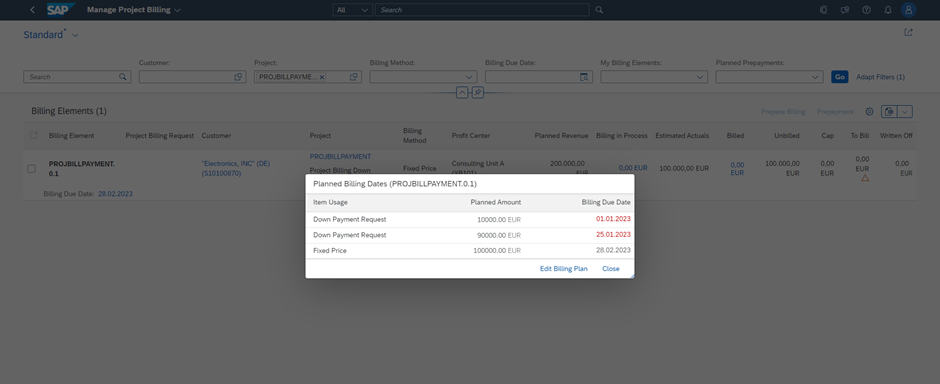Screen dimensions: 940x384
Task: Remove the PROJBILLPAYME... project token
Action: [321, 77]
